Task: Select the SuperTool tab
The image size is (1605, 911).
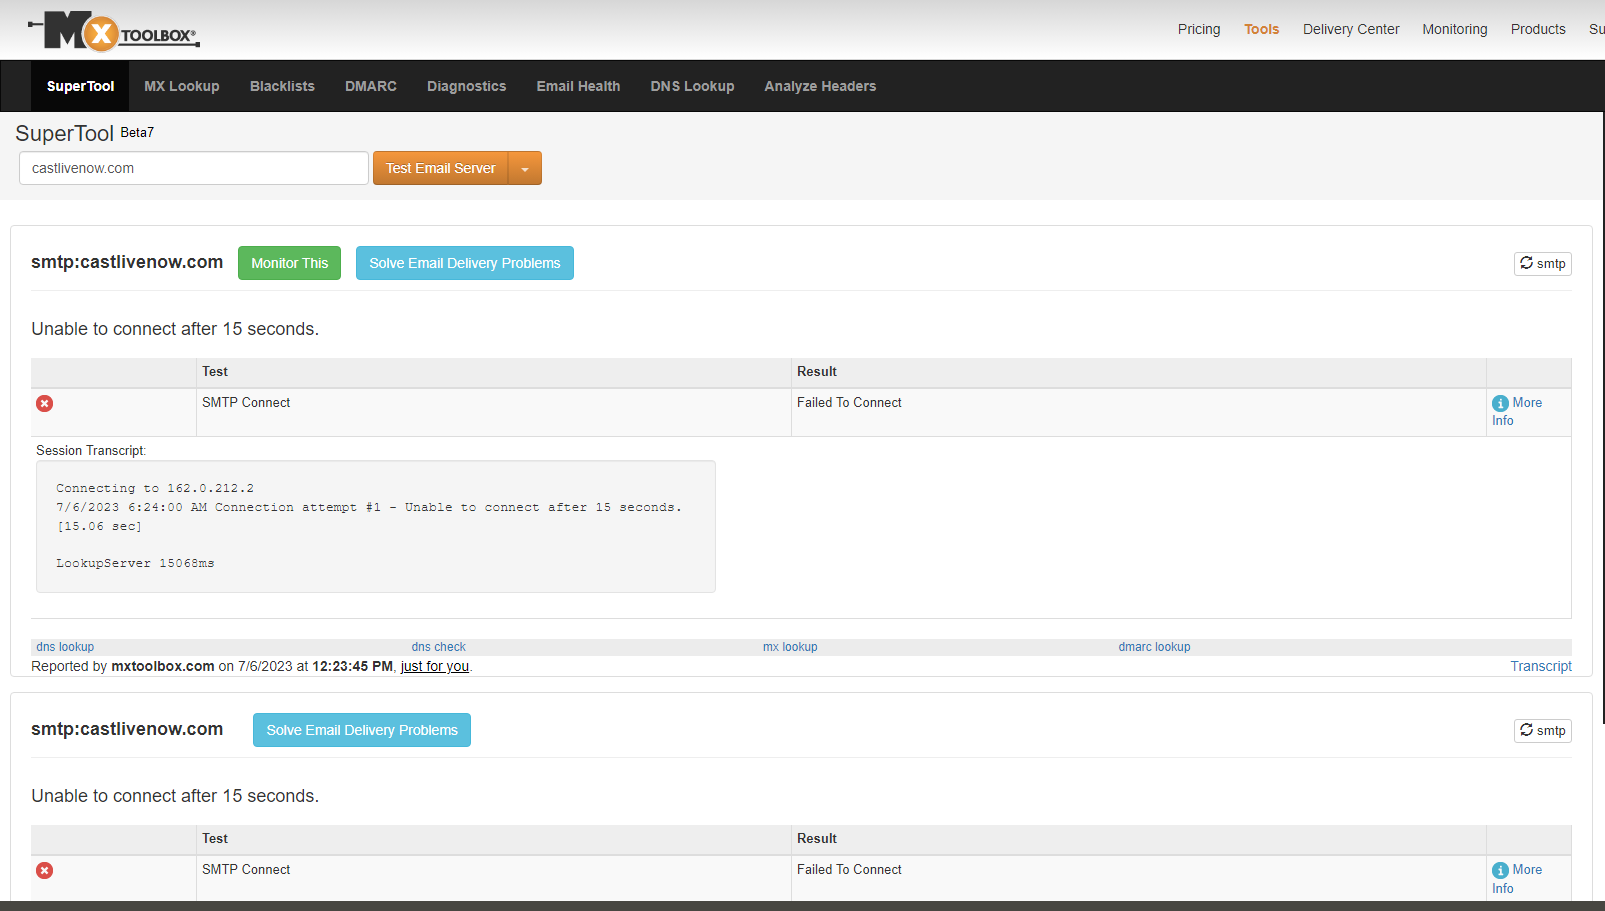Action: [80, 86]
